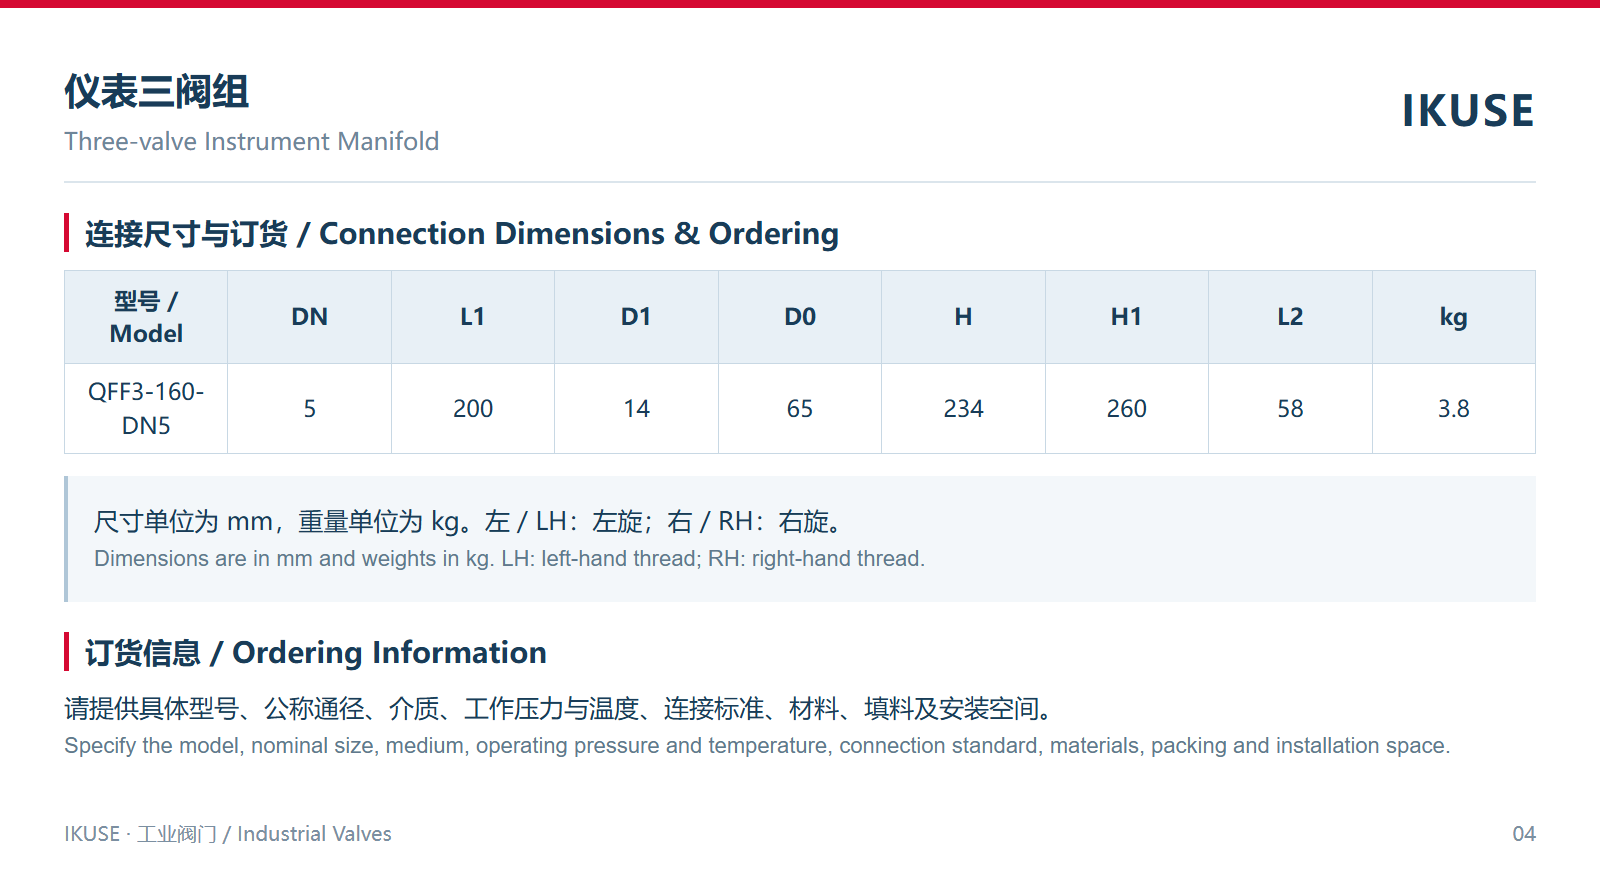Click the Chinese line '请提供具体型号'
The image size is (1600, 873).
tap(152, 709)
